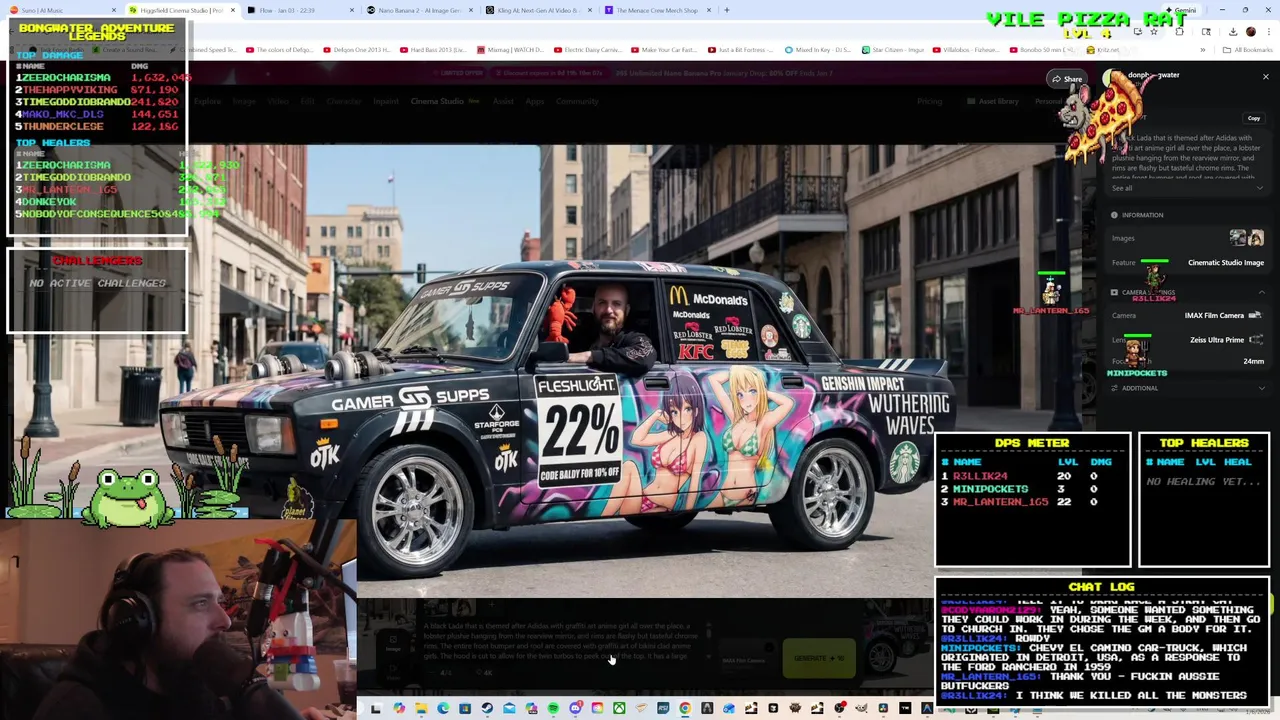1280x720 pixels.
Task: Open File Explorer from the taskbar
Action: (x=421, y=708)
